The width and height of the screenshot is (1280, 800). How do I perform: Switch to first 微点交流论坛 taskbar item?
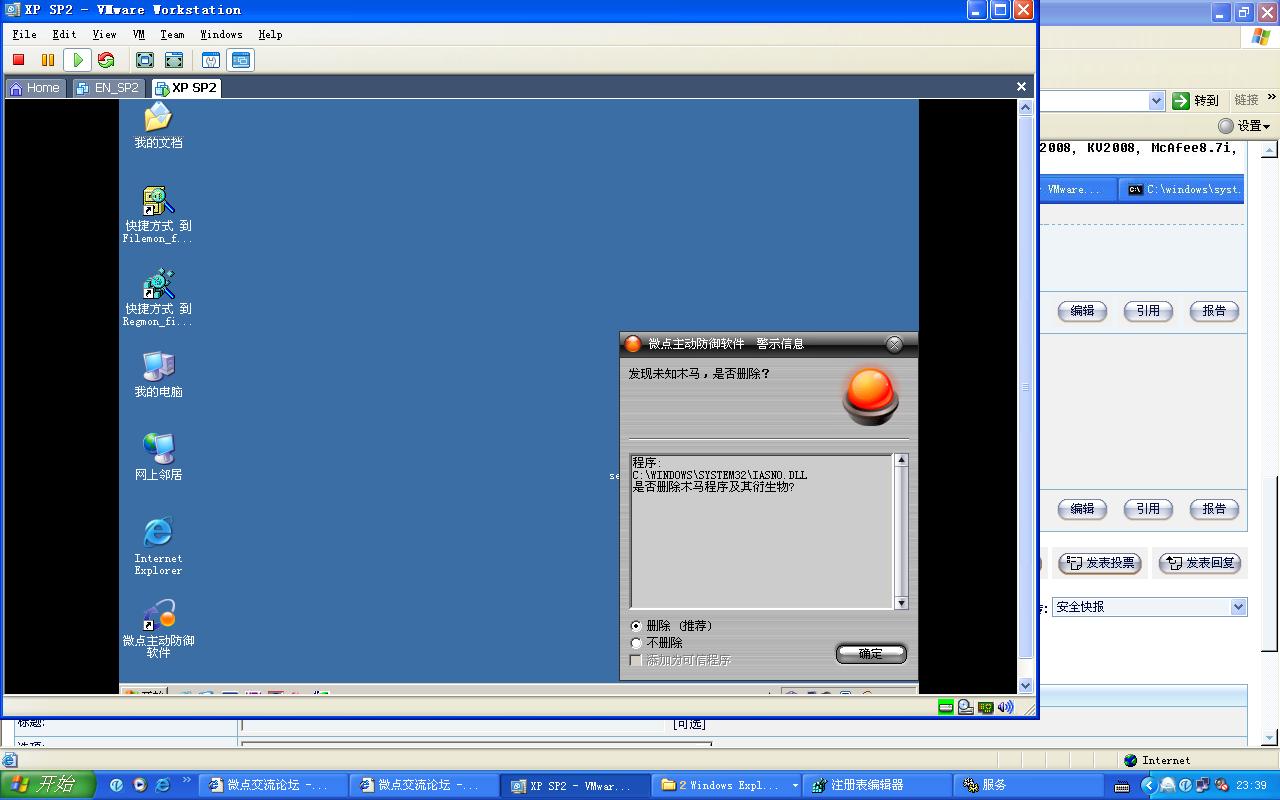272,785
